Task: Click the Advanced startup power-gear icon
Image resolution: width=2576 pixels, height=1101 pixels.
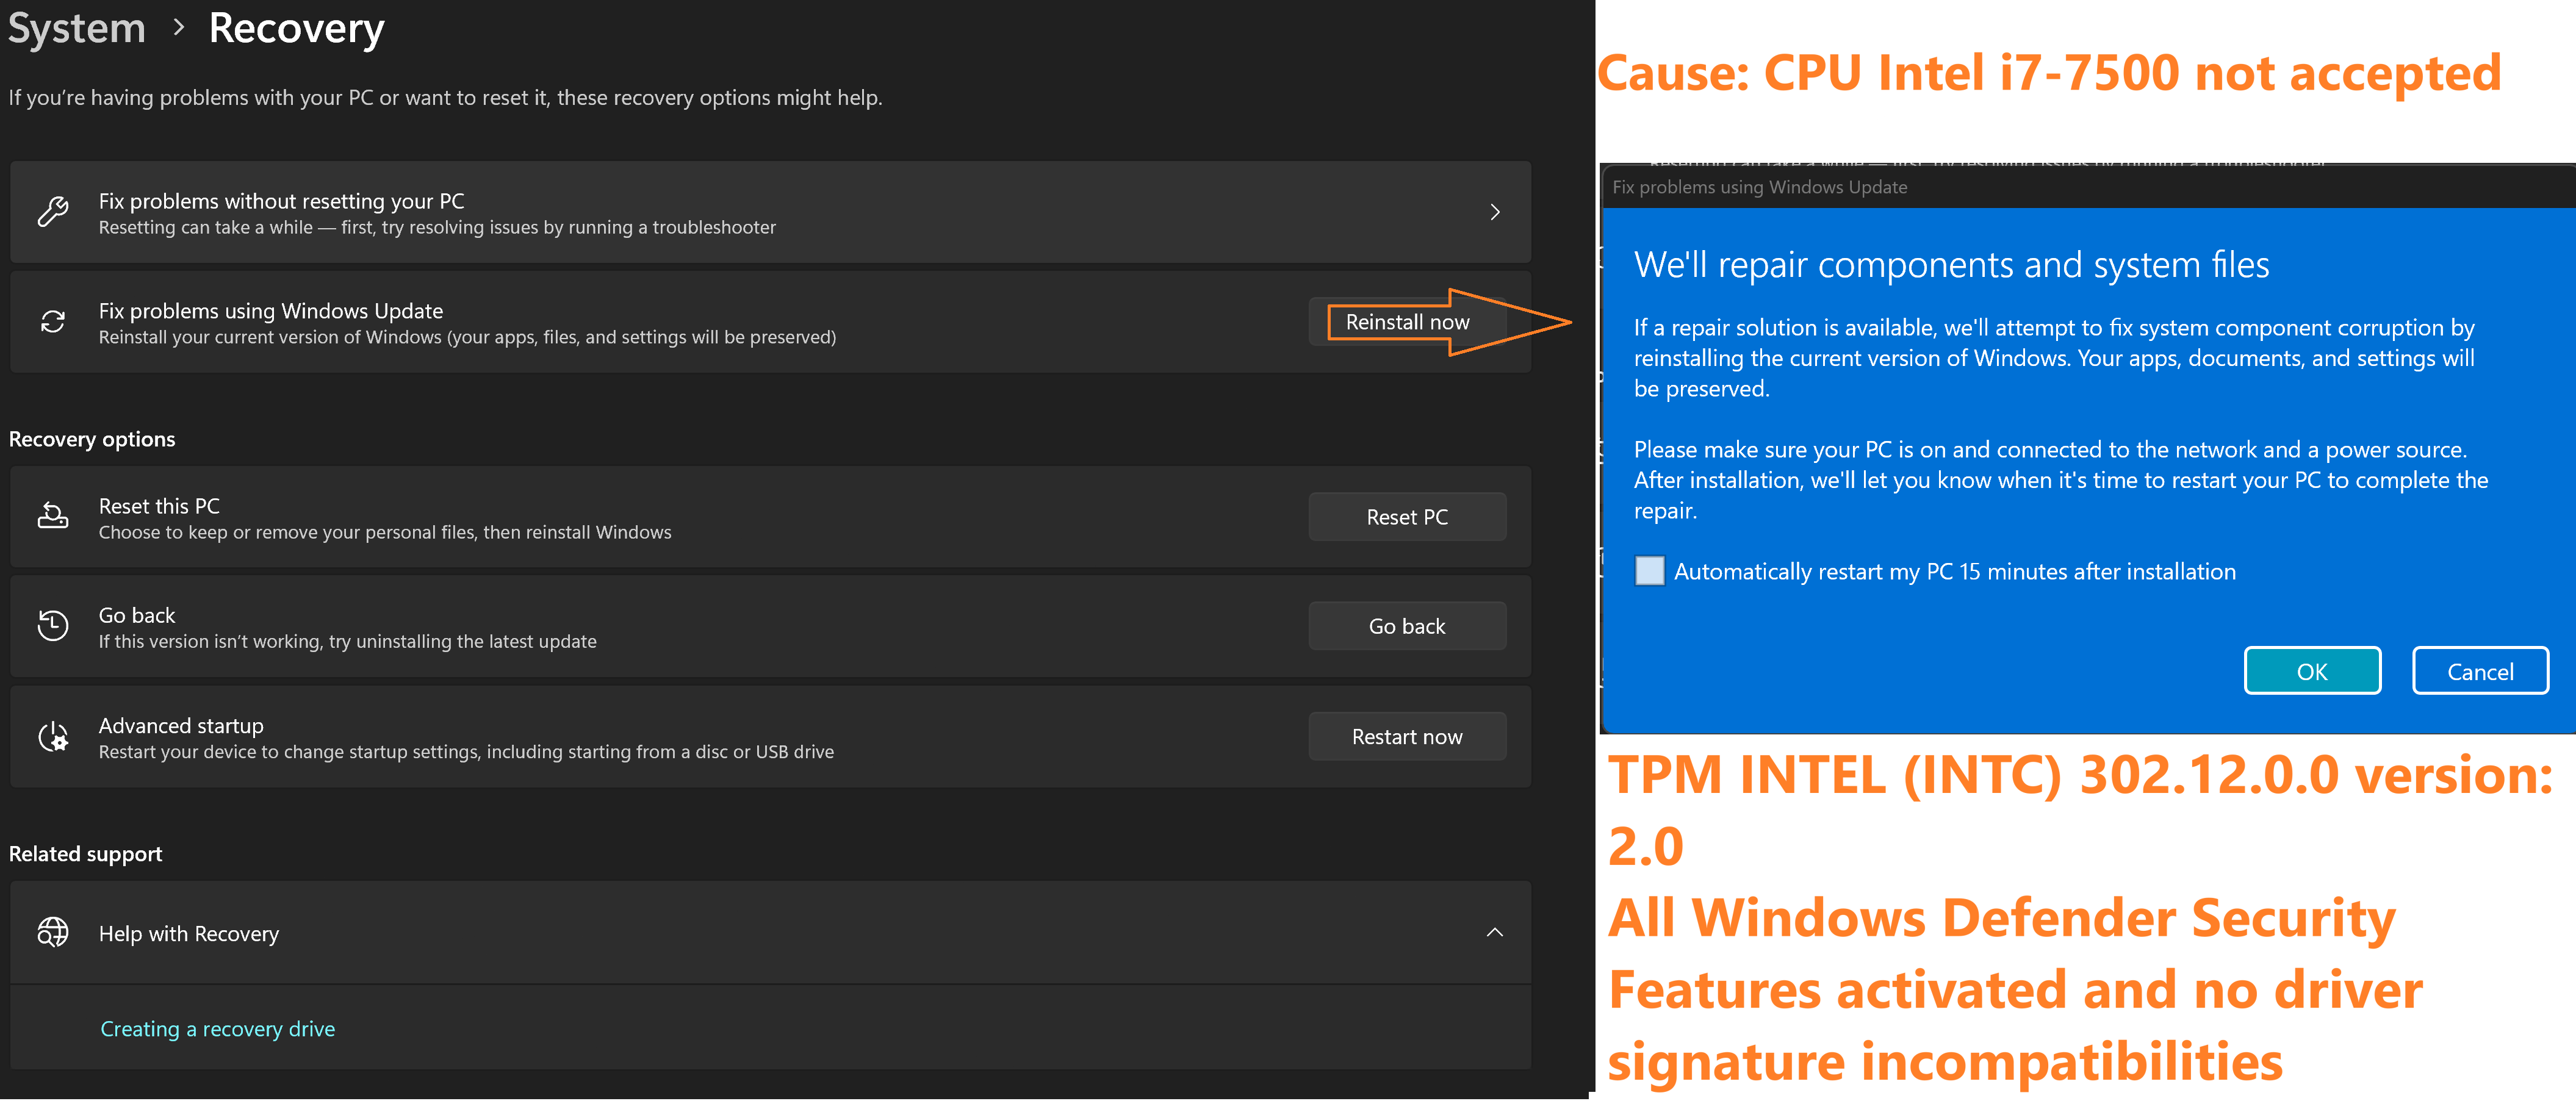Action: click(53, 737)
